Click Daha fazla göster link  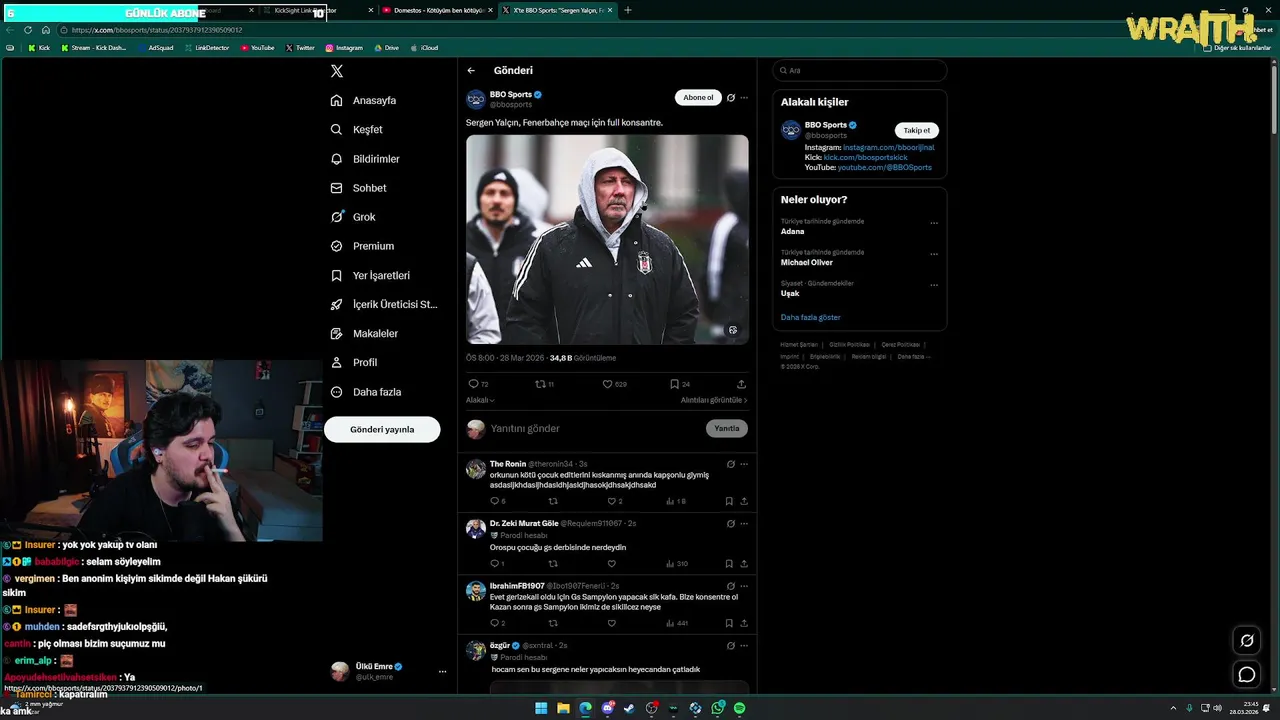point(811,317)
